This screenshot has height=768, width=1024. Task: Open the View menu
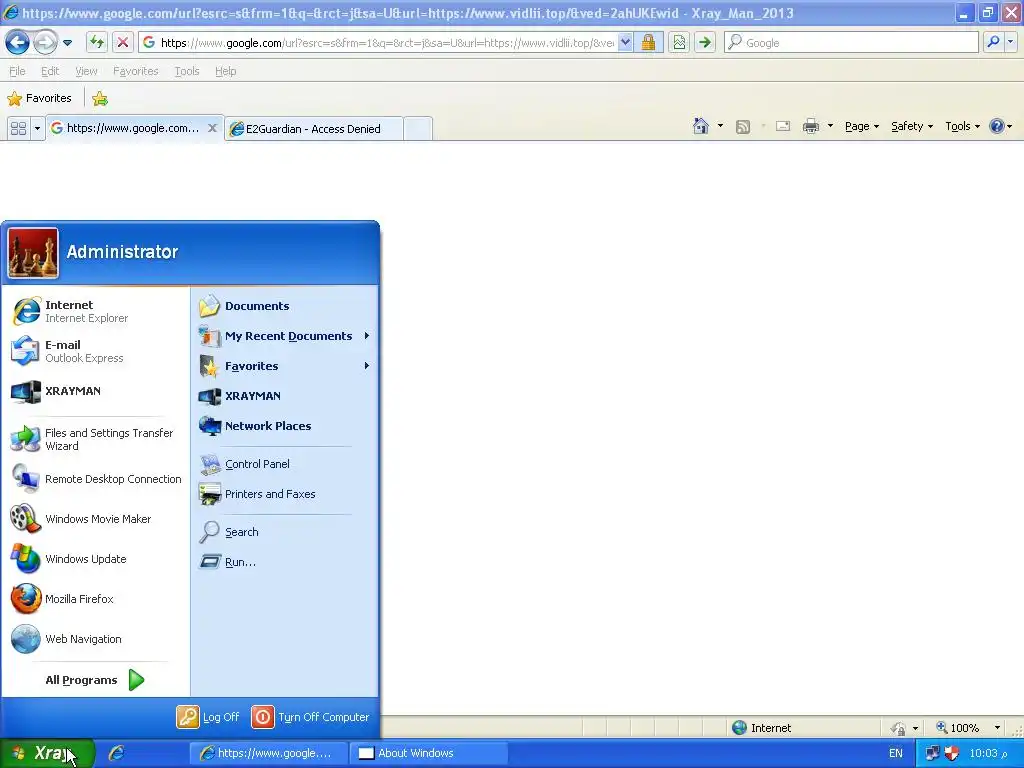click(86, 71)
